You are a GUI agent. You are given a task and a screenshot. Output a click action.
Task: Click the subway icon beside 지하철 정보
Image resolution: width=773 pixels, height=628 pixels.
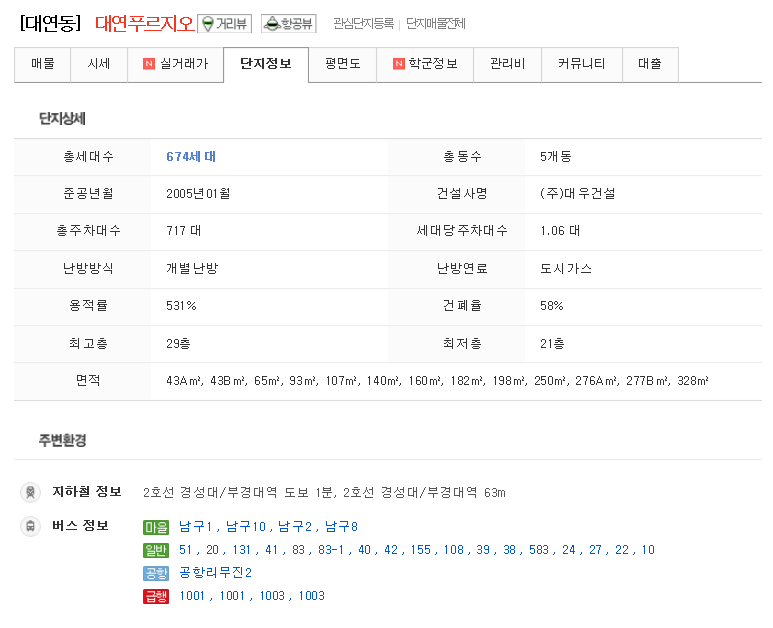tap(31, 492)
